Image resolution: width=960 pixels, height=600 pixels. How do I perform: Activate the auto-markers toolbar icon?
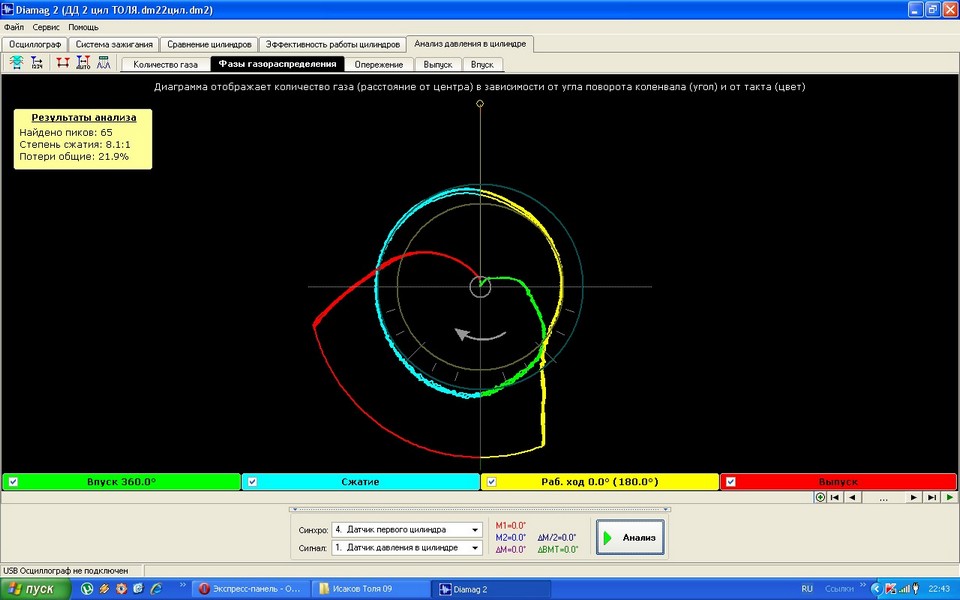83,62
